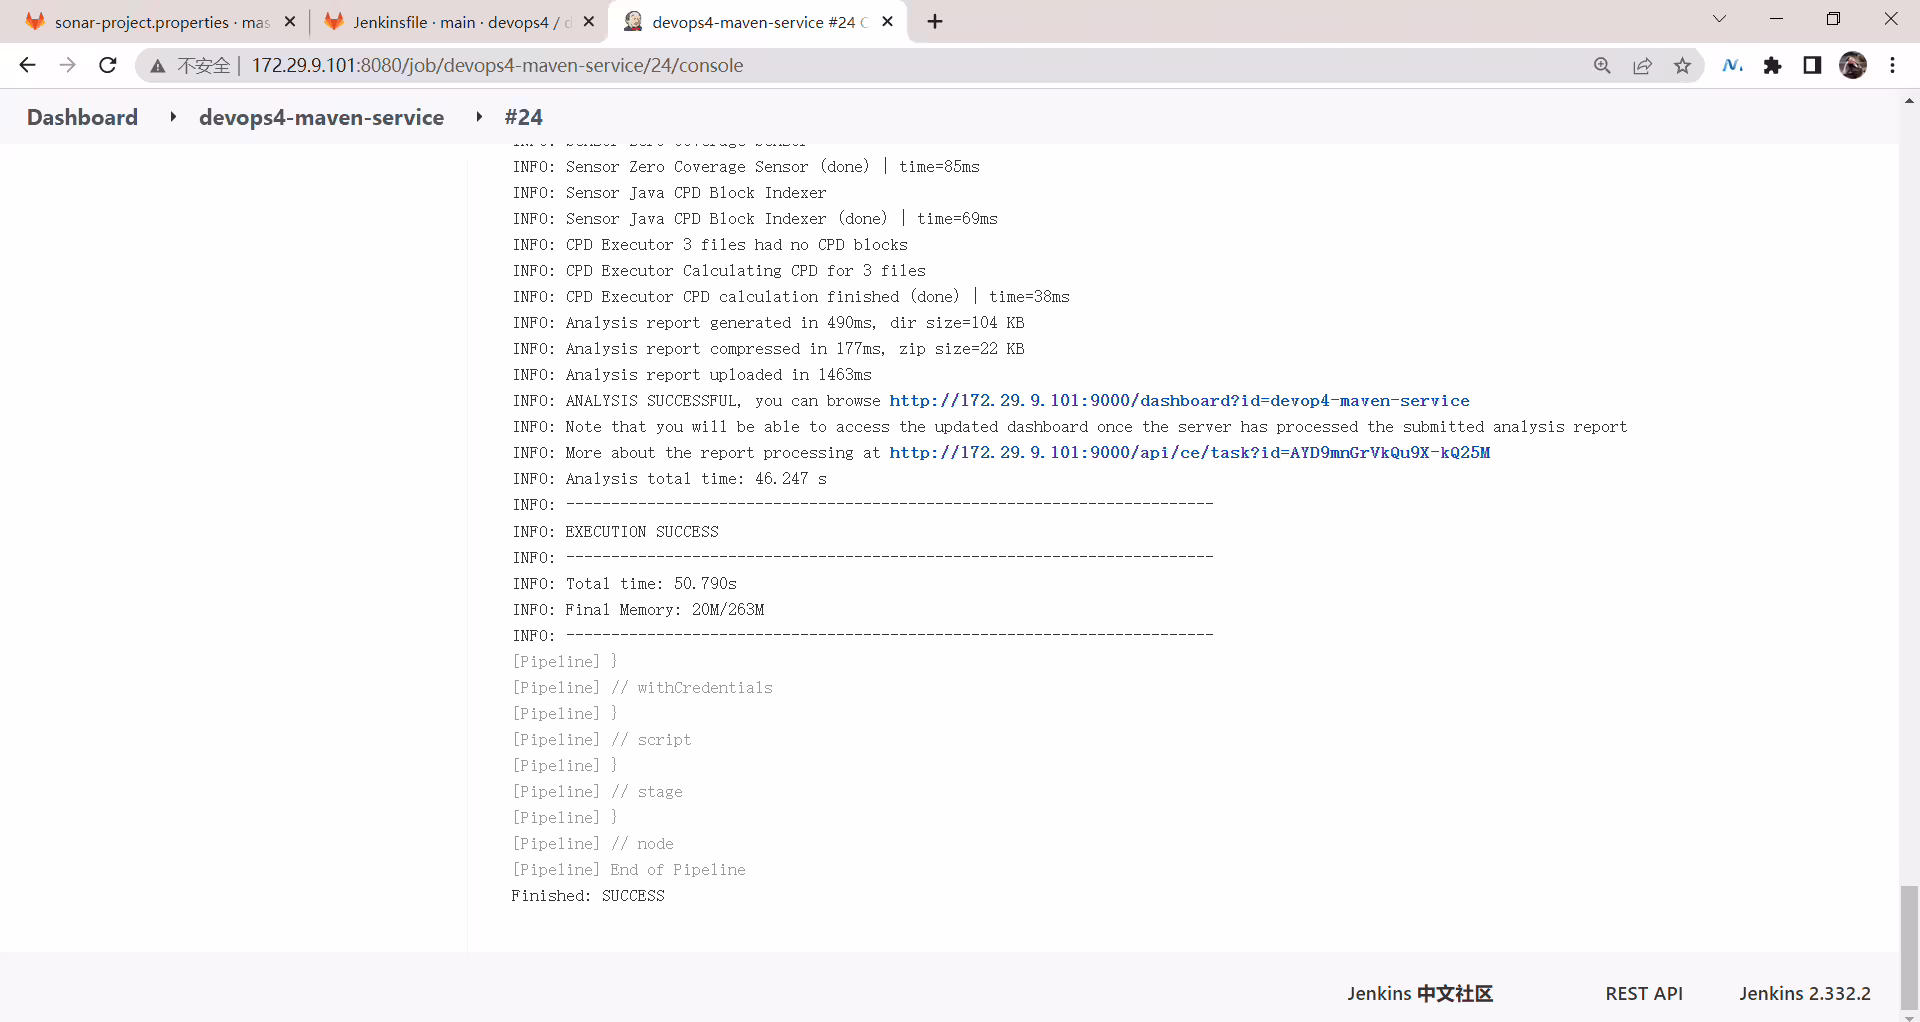
Task: Open the api/ce/task report processing link
Action: (x=1189, y=452)
